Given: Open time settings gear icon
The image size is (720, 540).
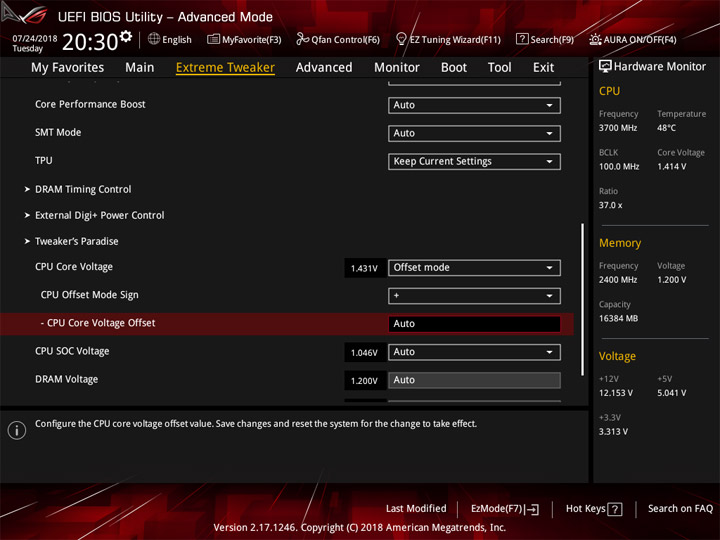Looking at the screenshot, I should pos(126,36).
